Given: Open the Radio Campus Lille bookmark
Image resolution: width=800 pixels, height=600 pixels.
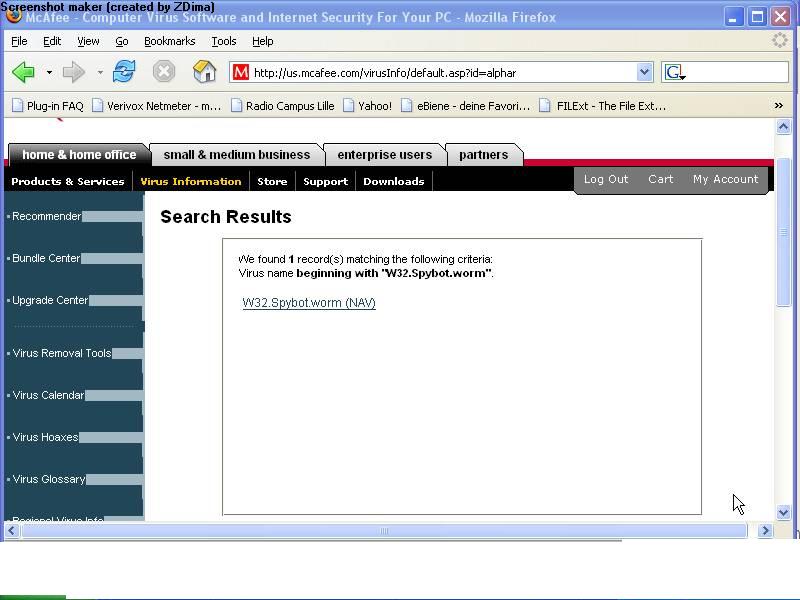Looking at the screenshot, I should click(283, 106).
